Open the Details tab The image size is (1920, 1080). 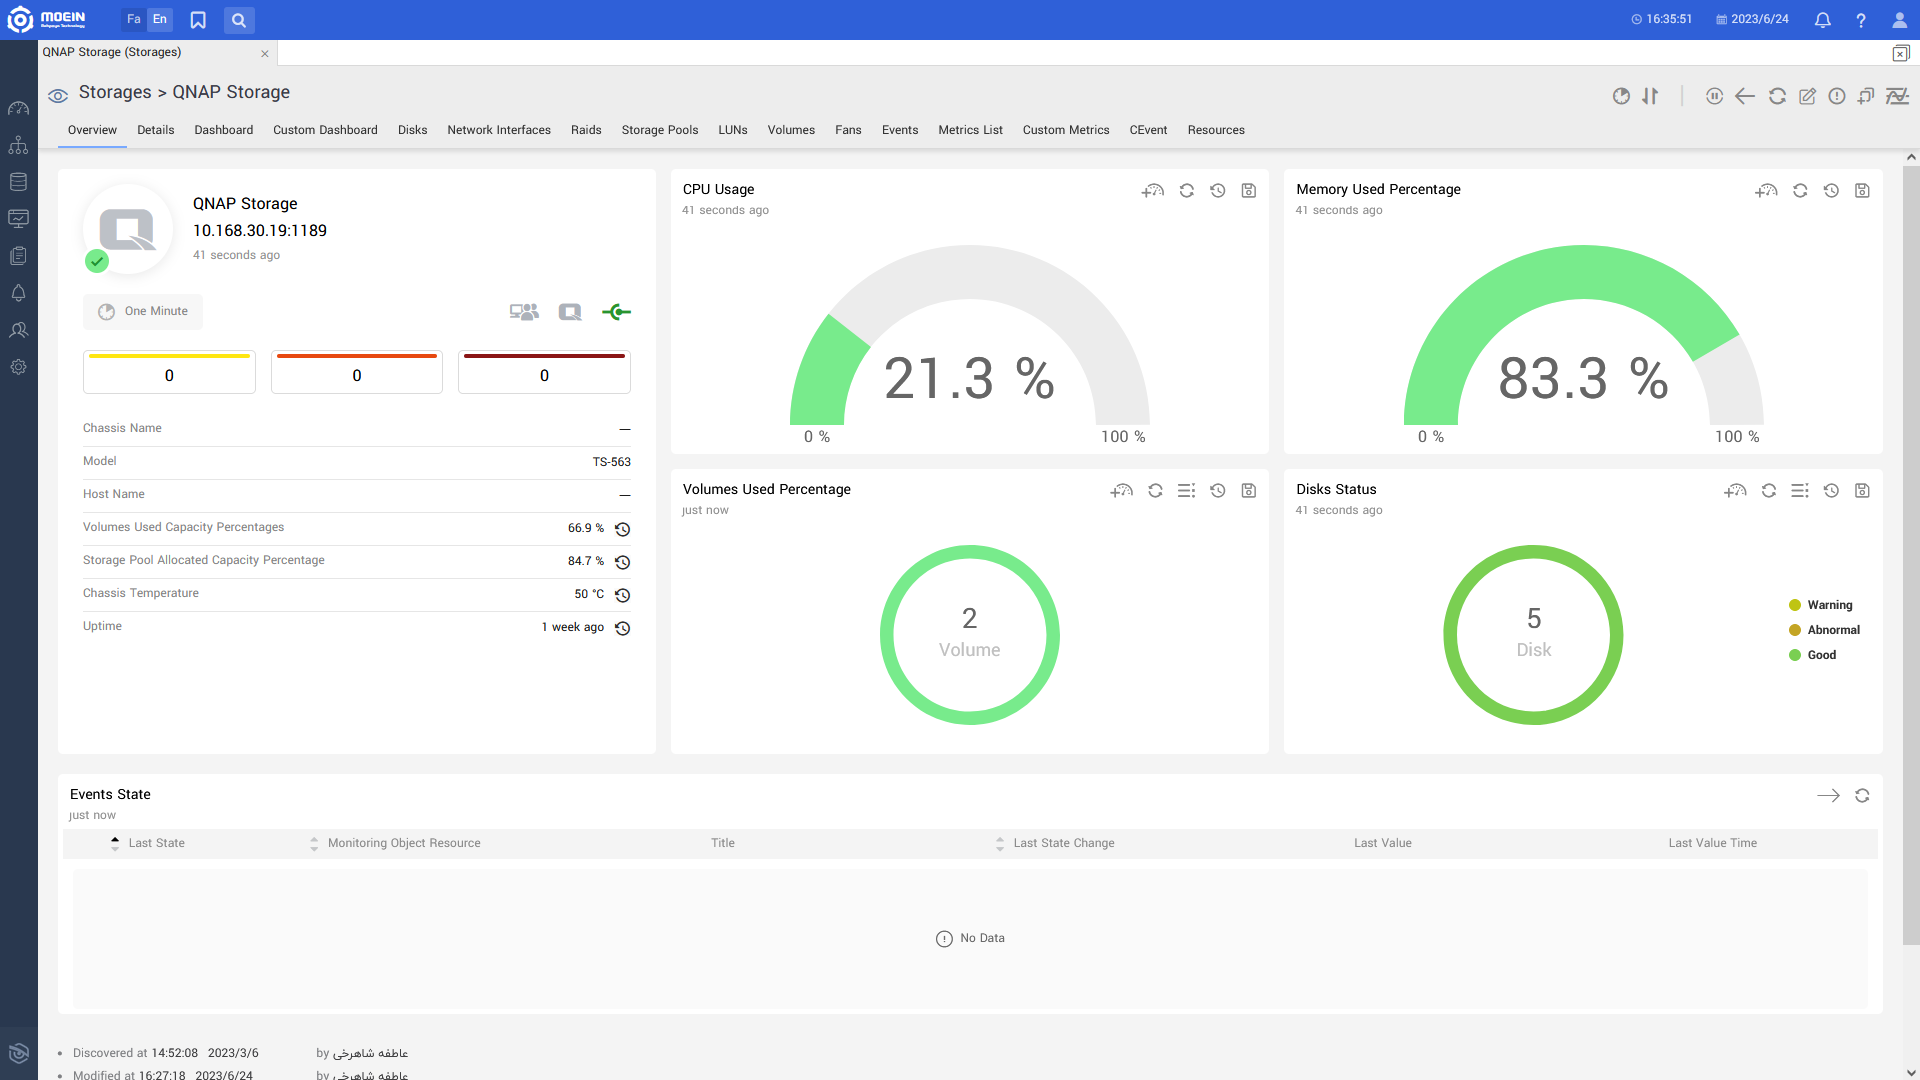[x=155, y=130]
